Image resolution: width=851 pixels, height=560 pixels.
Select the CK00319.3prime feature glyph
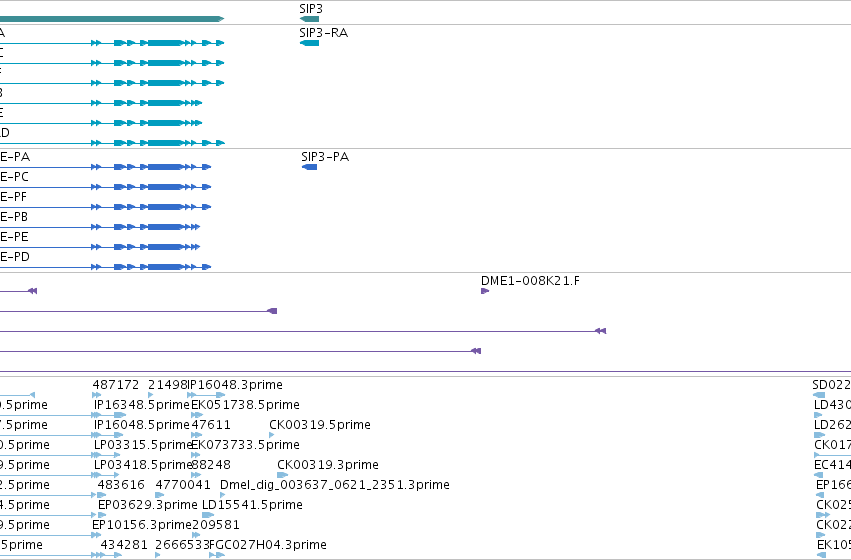pyautogui.click(x=283, y=475)
